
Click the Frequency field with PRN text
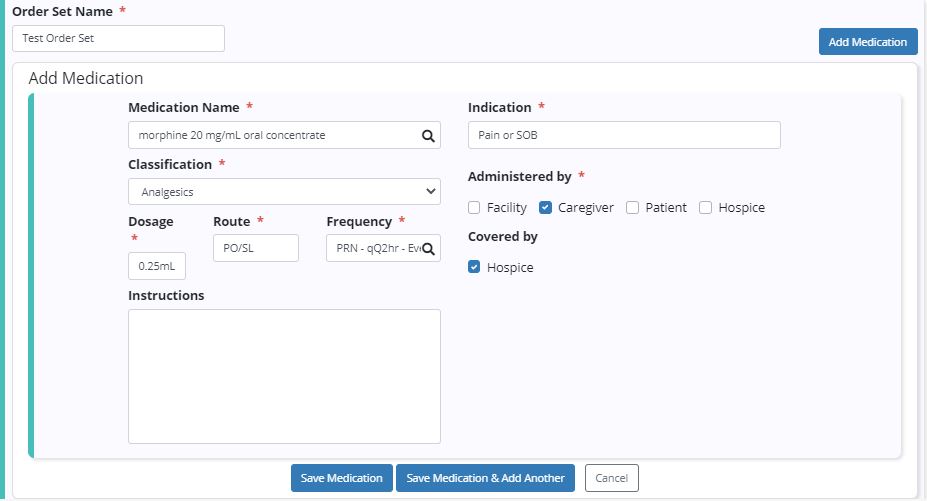coord(375,249)
